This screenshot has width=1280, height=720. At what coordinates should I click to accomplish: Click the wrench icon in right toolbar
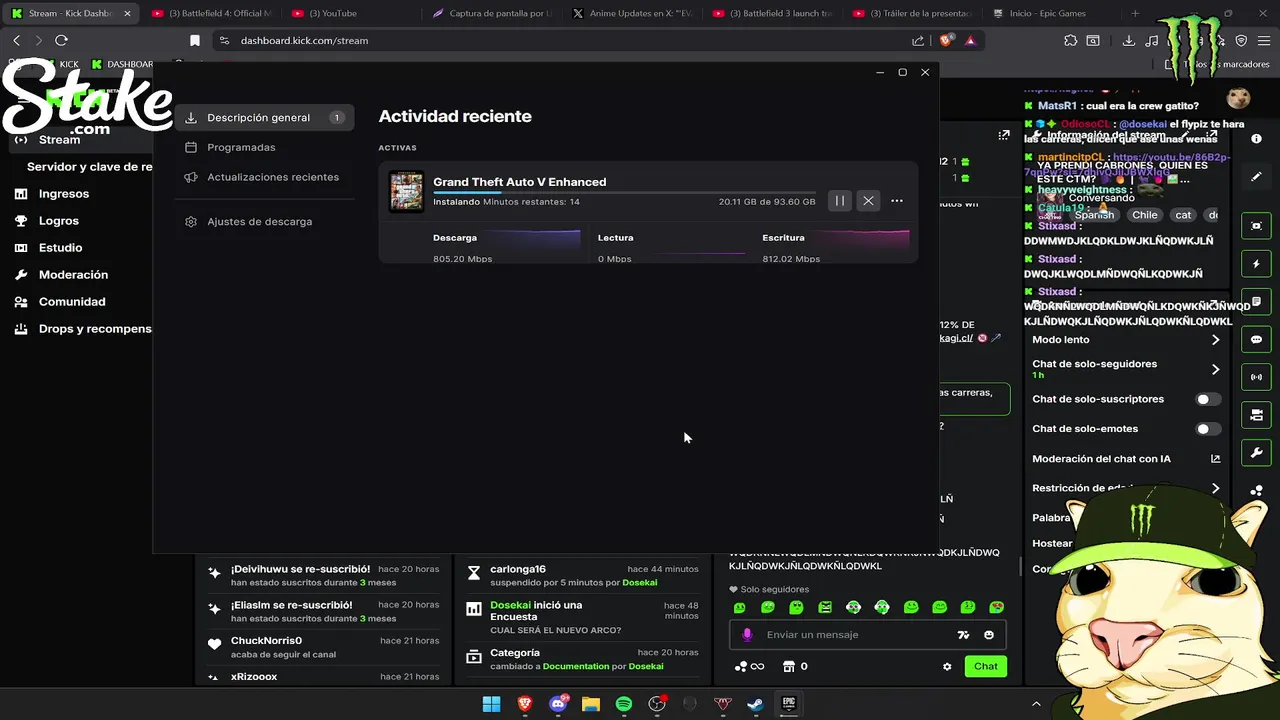coord(1257,453)
